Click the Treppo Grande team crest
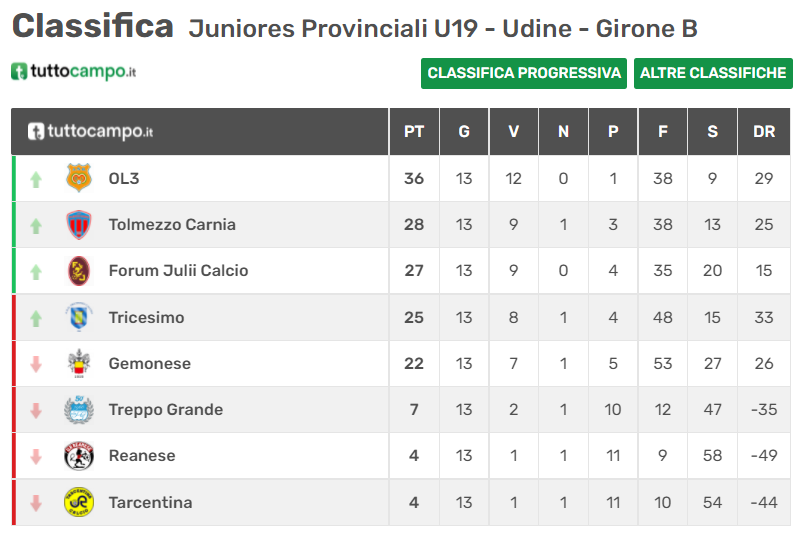 [78, 410]
